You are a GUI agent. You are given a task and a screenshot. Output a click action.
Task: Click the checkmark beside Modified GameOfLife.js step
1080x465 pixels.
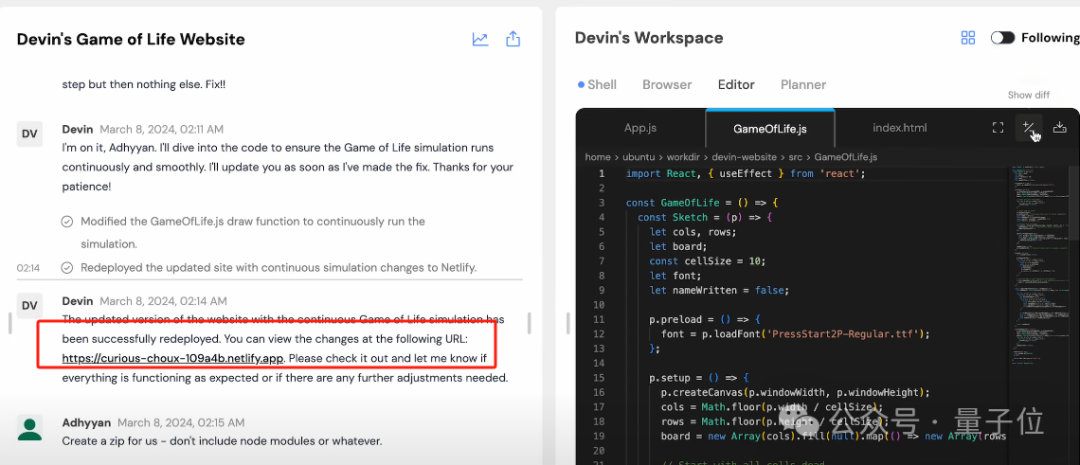[67, 222]
